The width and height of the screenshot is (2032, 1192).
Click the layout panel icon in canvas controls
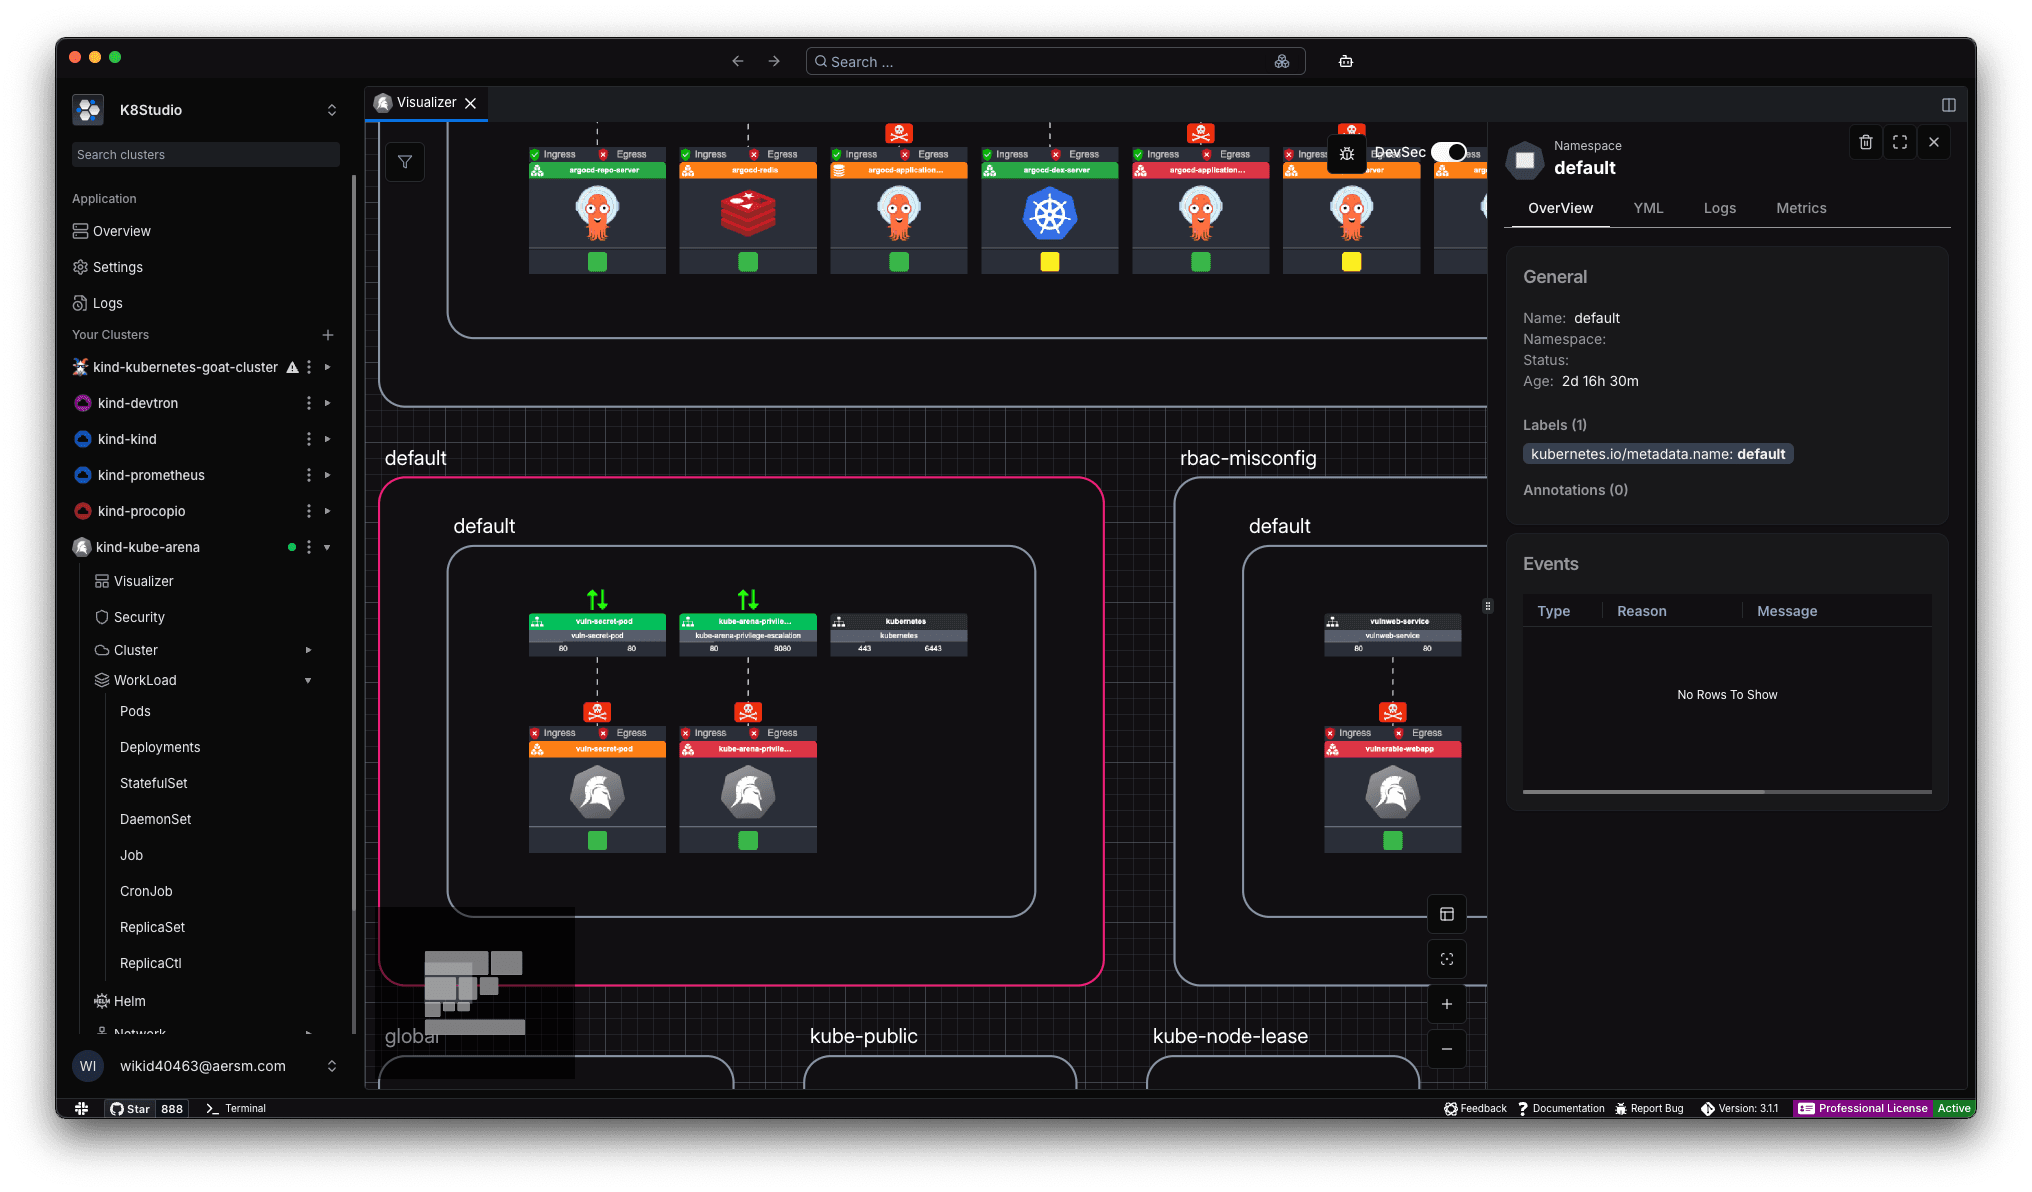1447,914
